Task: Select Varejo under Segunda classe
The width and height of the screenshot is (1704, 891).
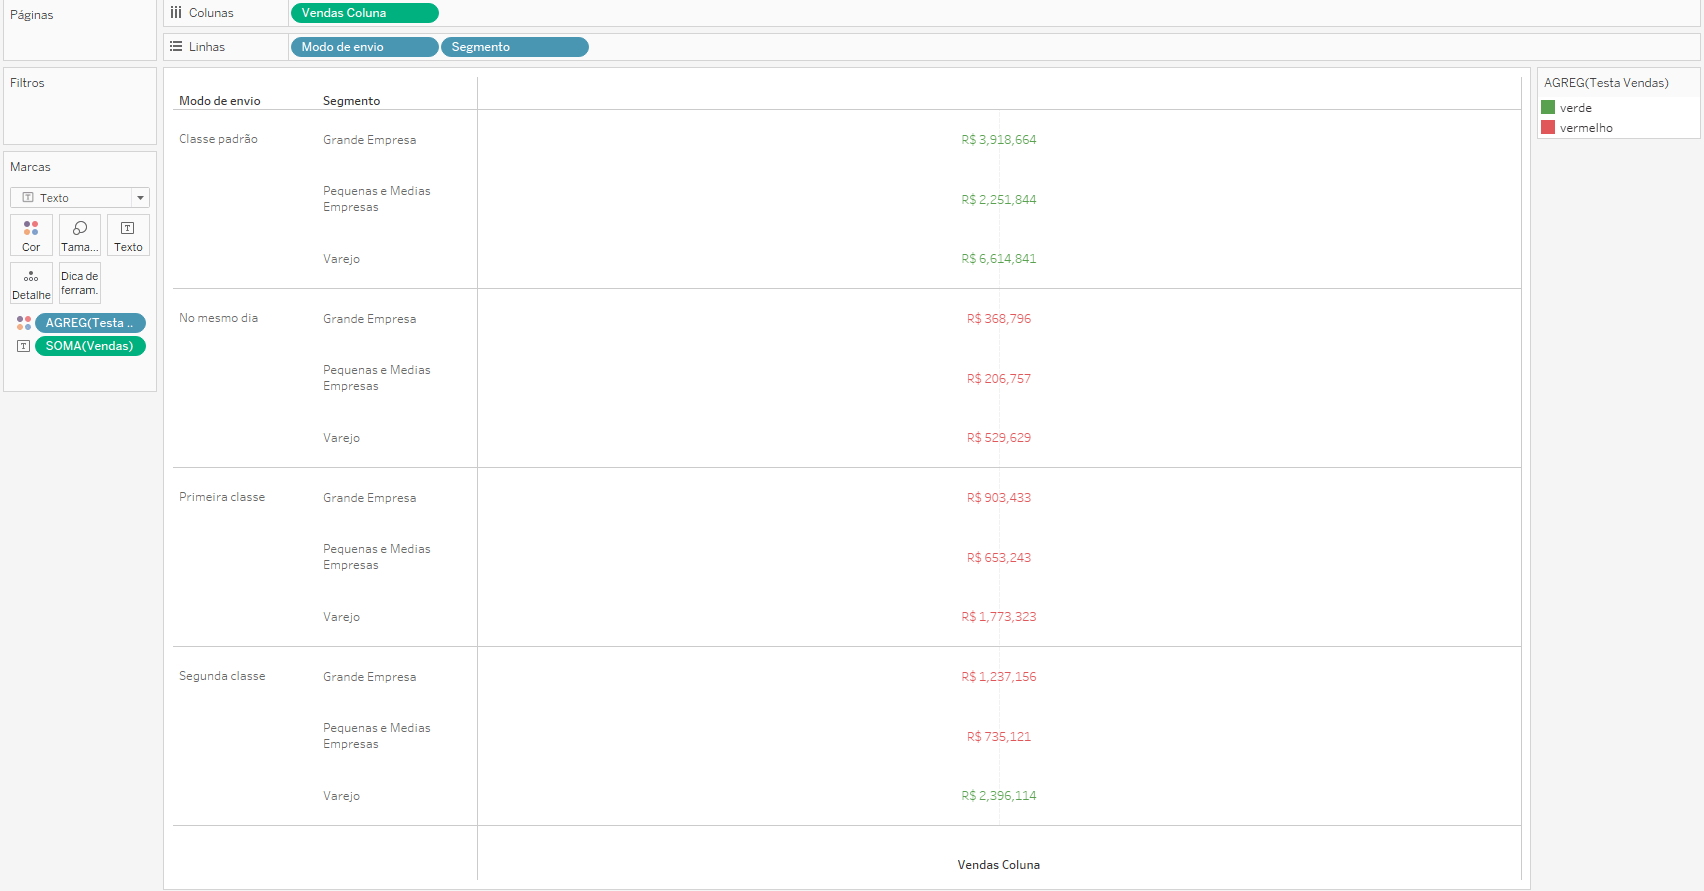Action: 341,796
